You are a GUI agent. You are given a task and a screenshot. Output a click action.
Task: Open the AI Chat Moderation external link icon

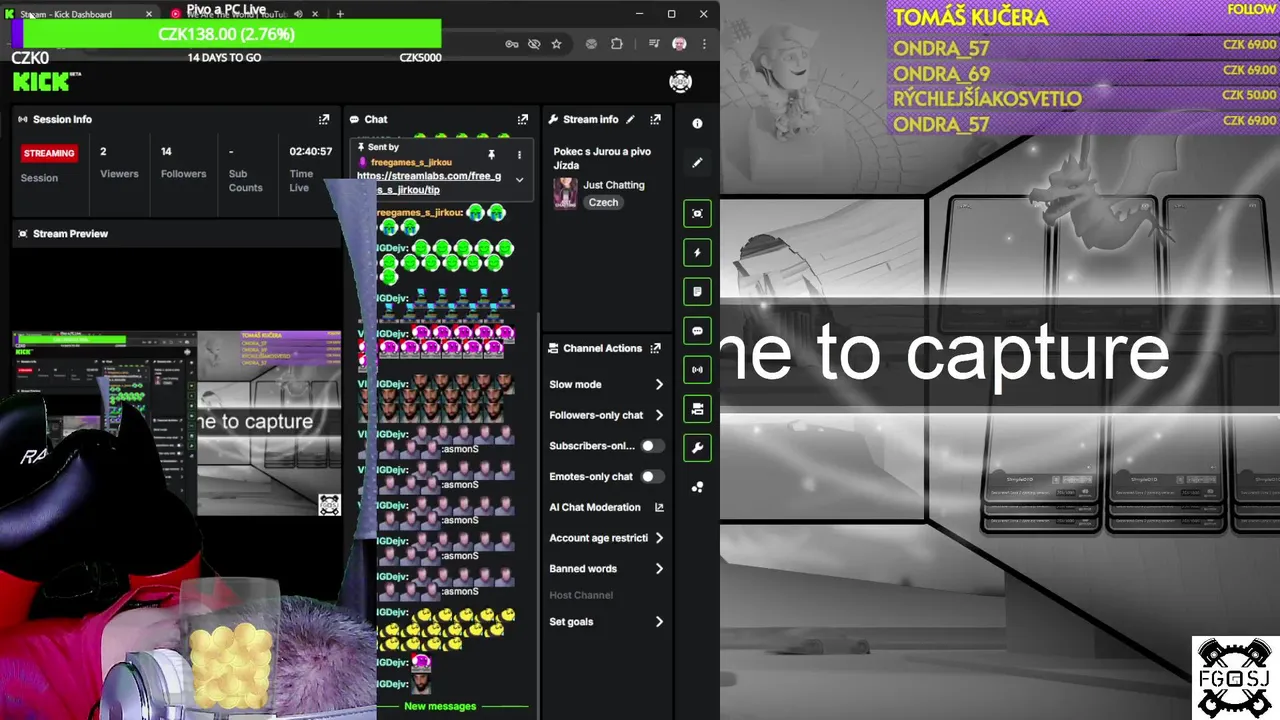tap(659, 507)
